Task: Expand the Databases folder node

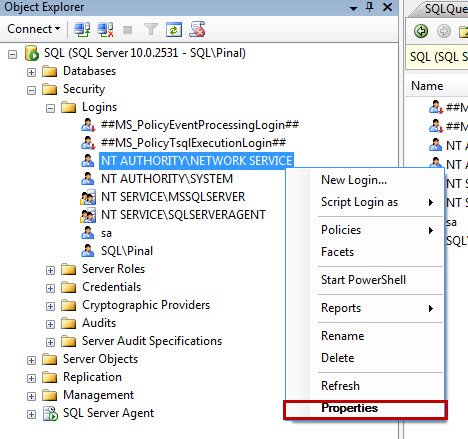Action: coord(31,72)
